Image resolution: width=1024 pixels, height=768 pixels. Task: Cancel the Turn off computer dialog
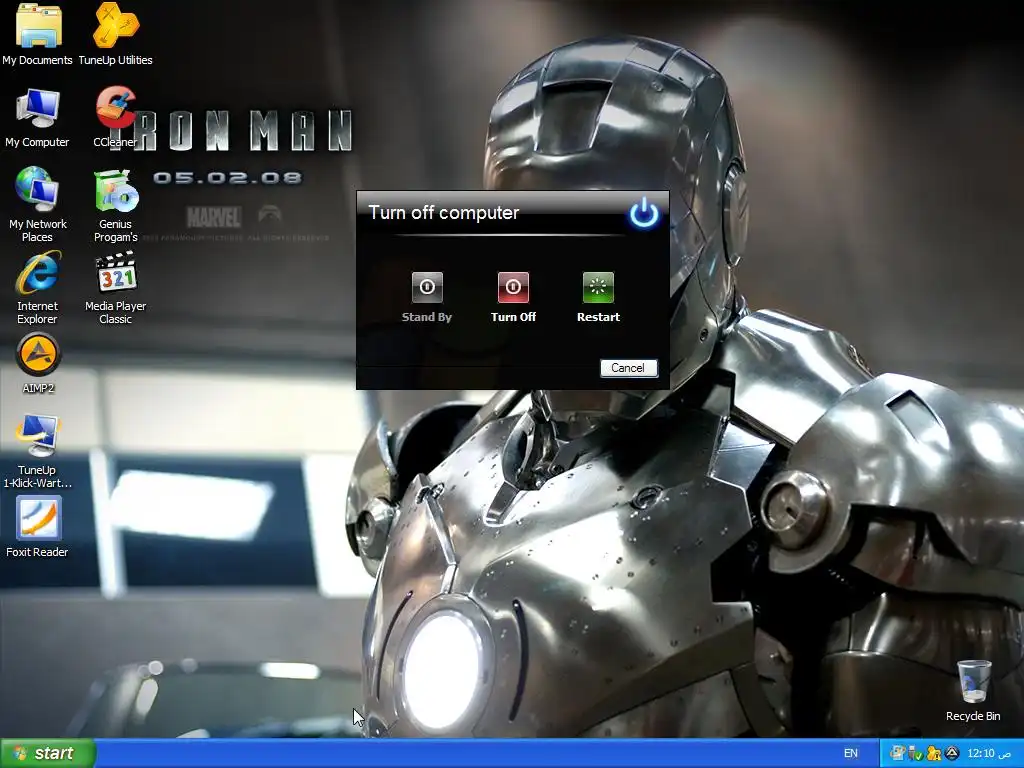(x=628, y=368)
